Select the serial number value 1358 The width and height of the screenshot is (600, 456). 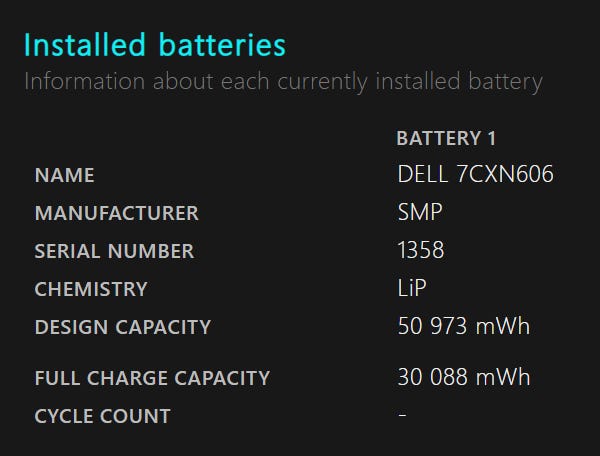click(x=421, y=251)
